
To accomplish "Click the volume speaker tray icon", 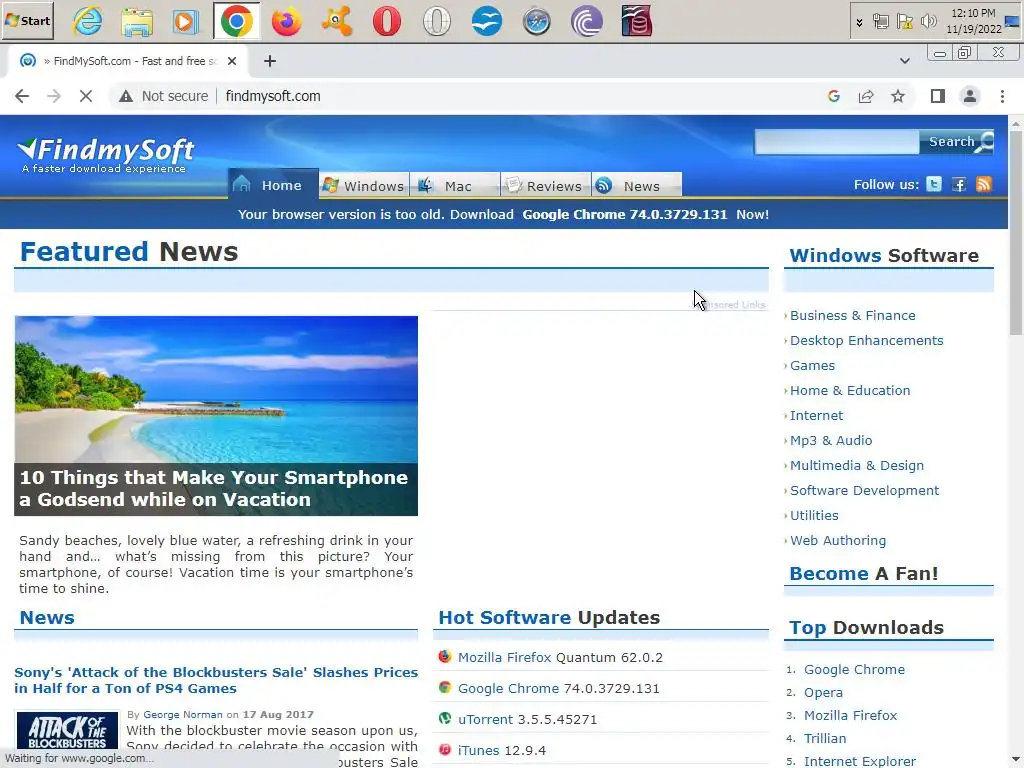I will point(928,22).
